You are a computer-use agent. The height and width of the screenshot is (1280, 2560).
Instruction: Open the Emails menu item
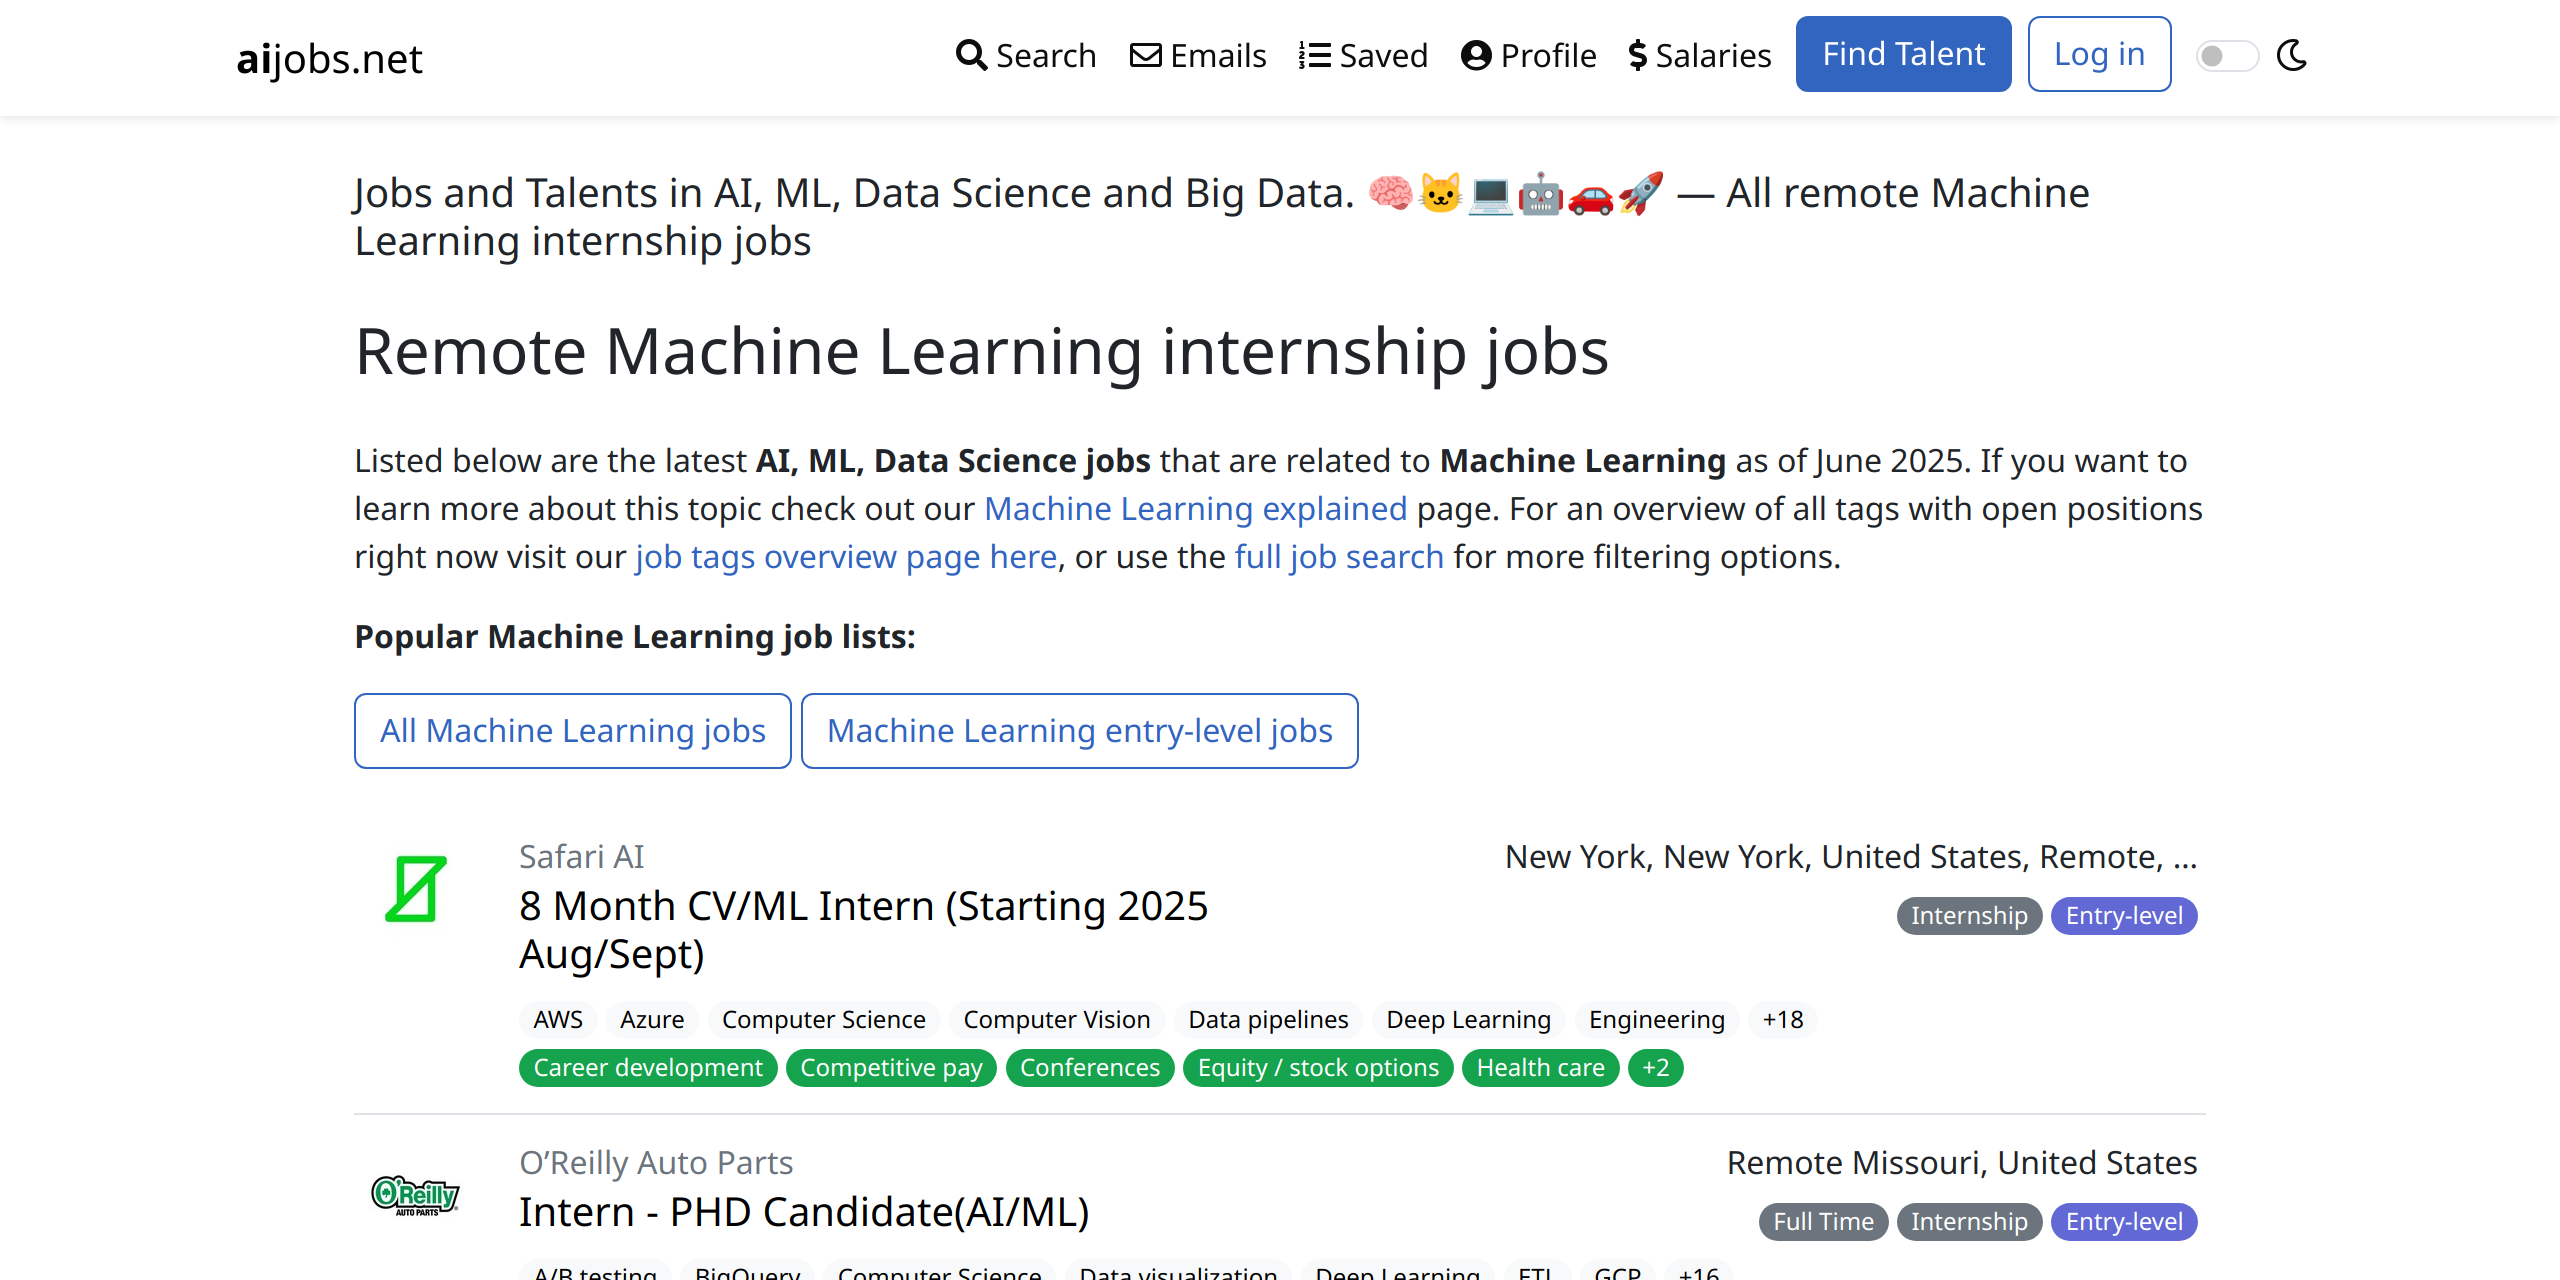click(1198, 55)
